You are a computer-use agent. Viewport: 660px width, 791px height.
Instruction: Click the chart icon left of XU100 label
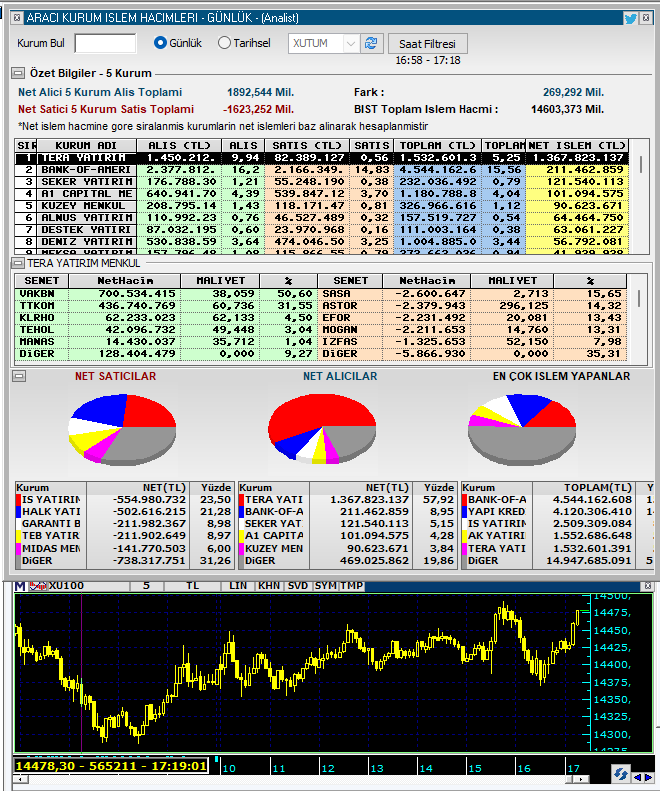pos(37,586)
